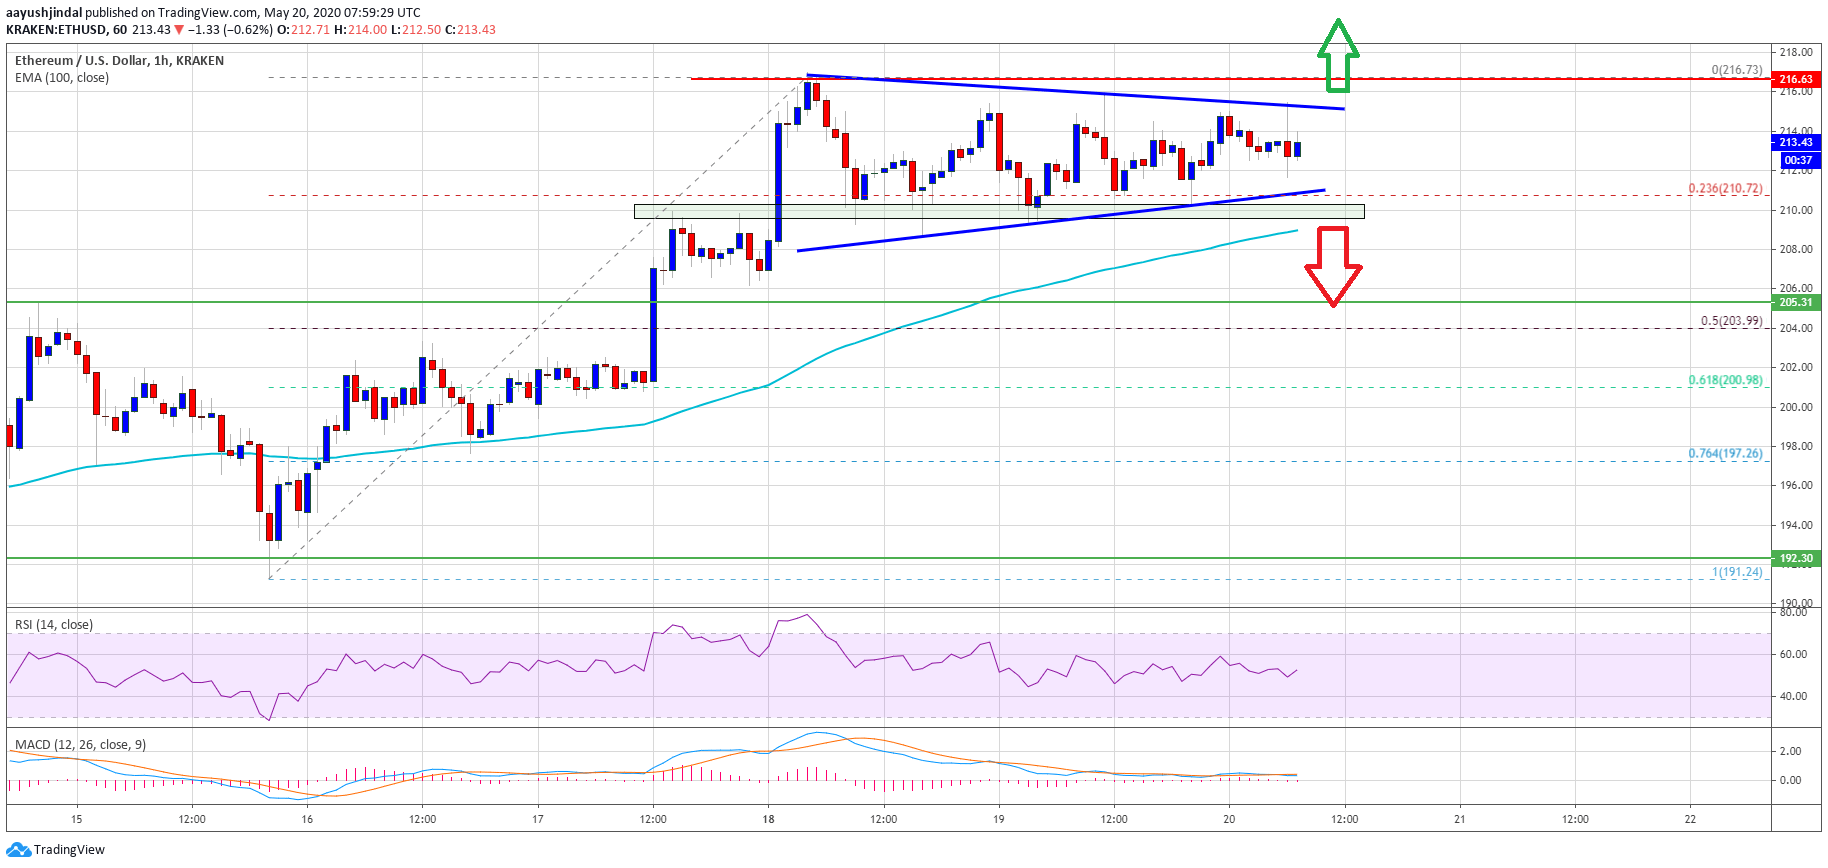Click the Ethereum / U.S. Dollar, 1h, KRAKEN title
This screenshot has width=1828, height=868.
point(119,61)
